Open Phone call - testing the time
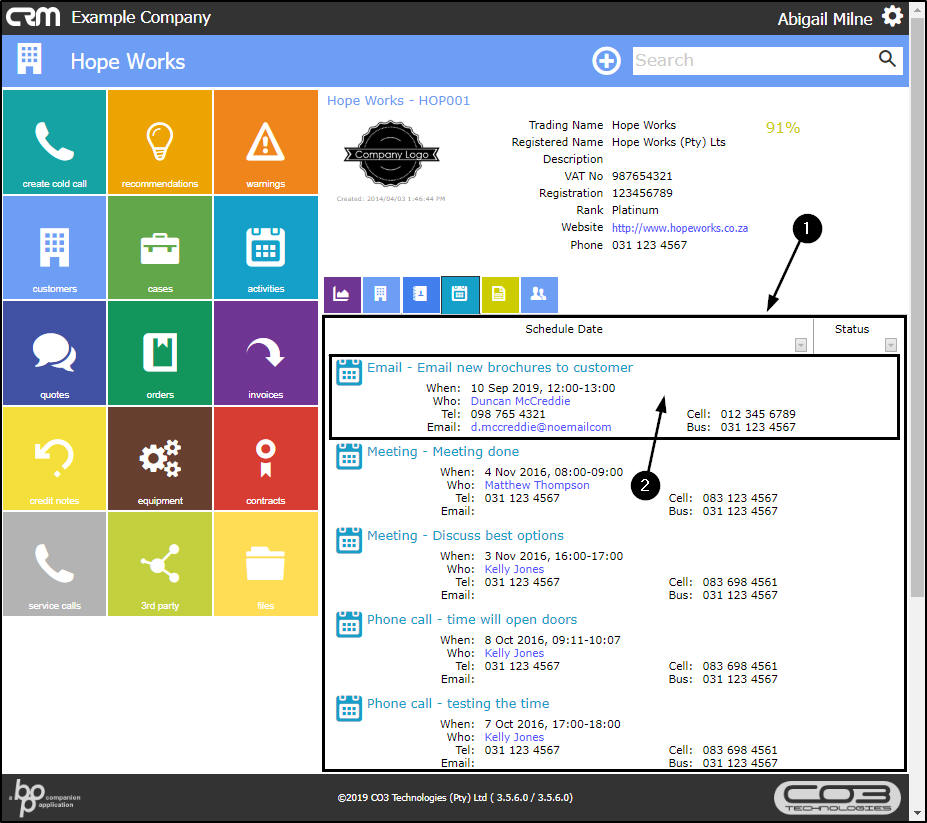 (x=458, y=703)
